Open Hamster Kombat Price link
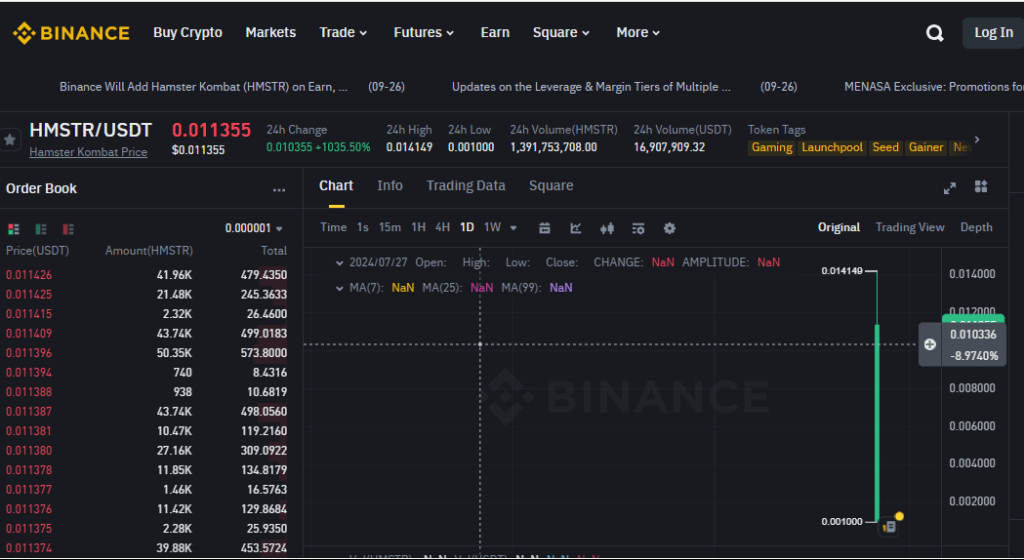 pyautogui.click(x=88, y=152)
